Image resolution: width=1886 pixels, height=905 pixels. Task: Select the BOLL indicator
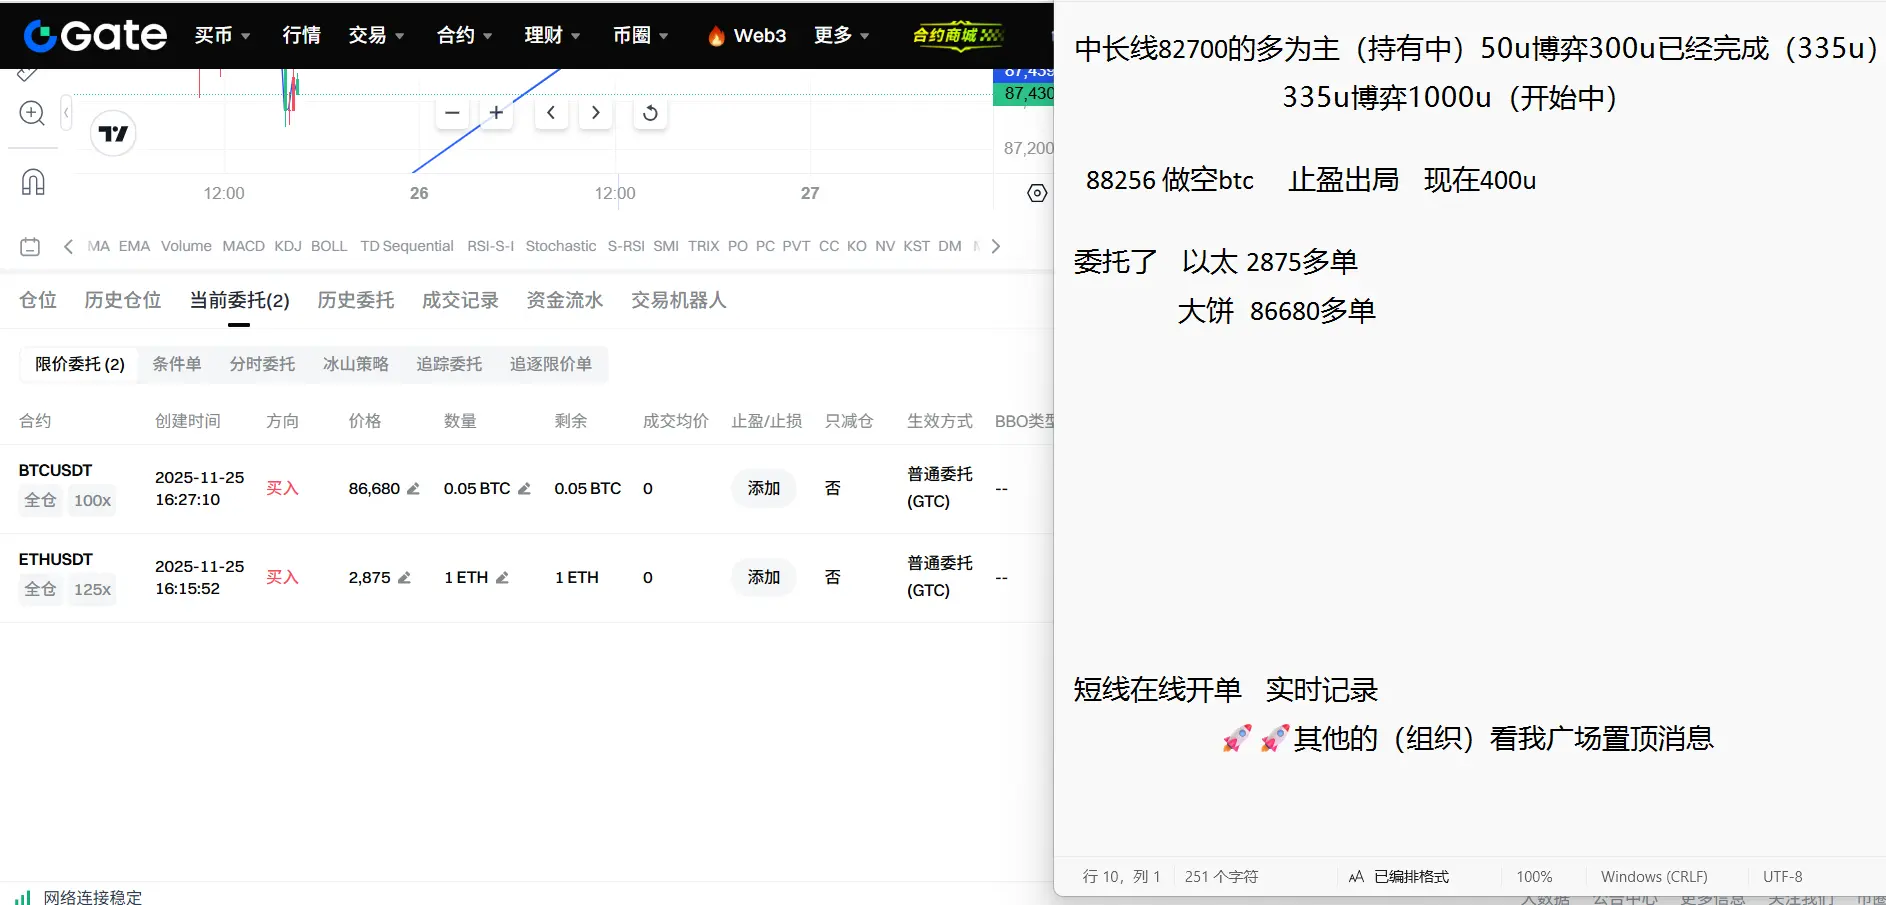329,246
